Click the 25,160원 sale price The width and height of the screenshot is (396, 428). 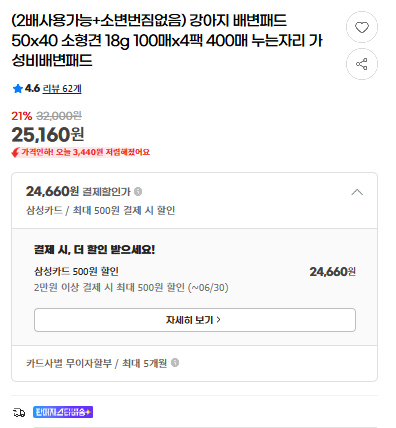(x=48, y=135)
